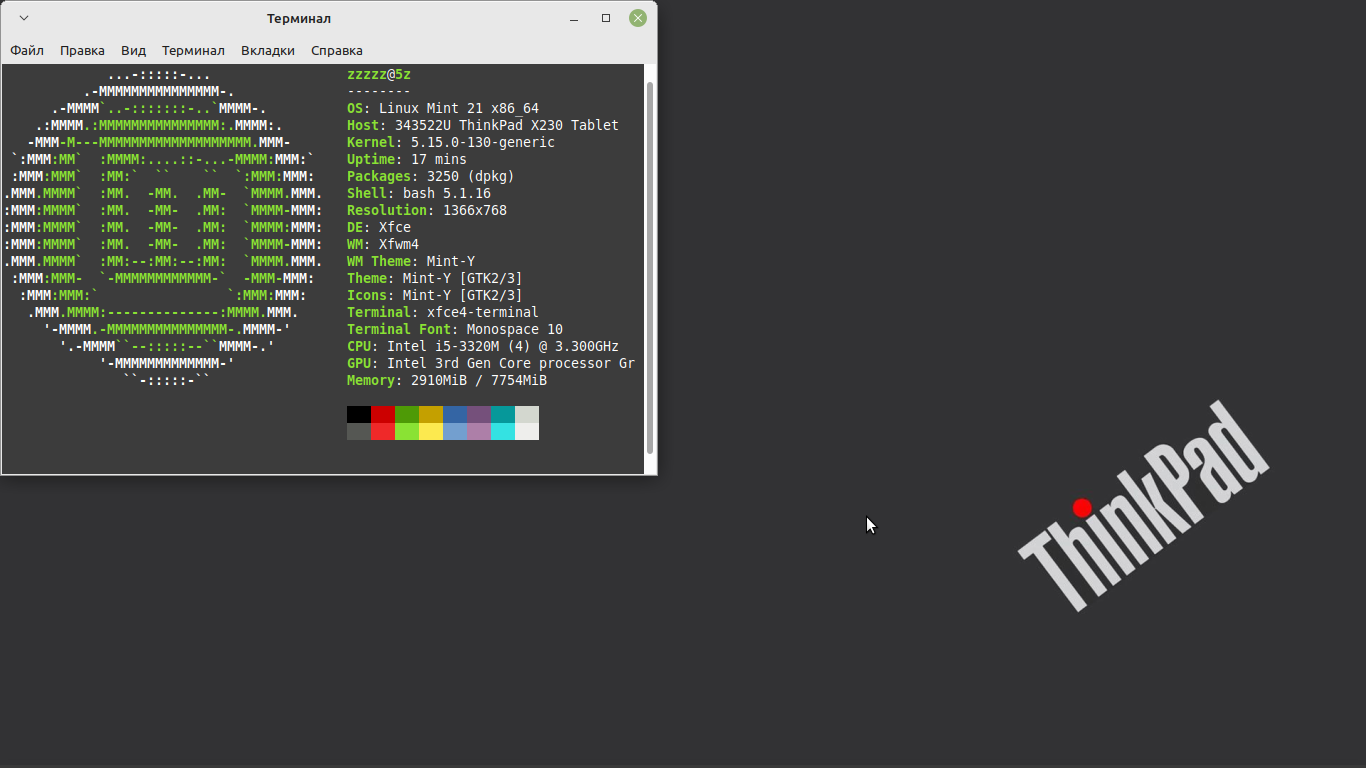Click the "Monospace 10" font value

[x=515, y=330]
